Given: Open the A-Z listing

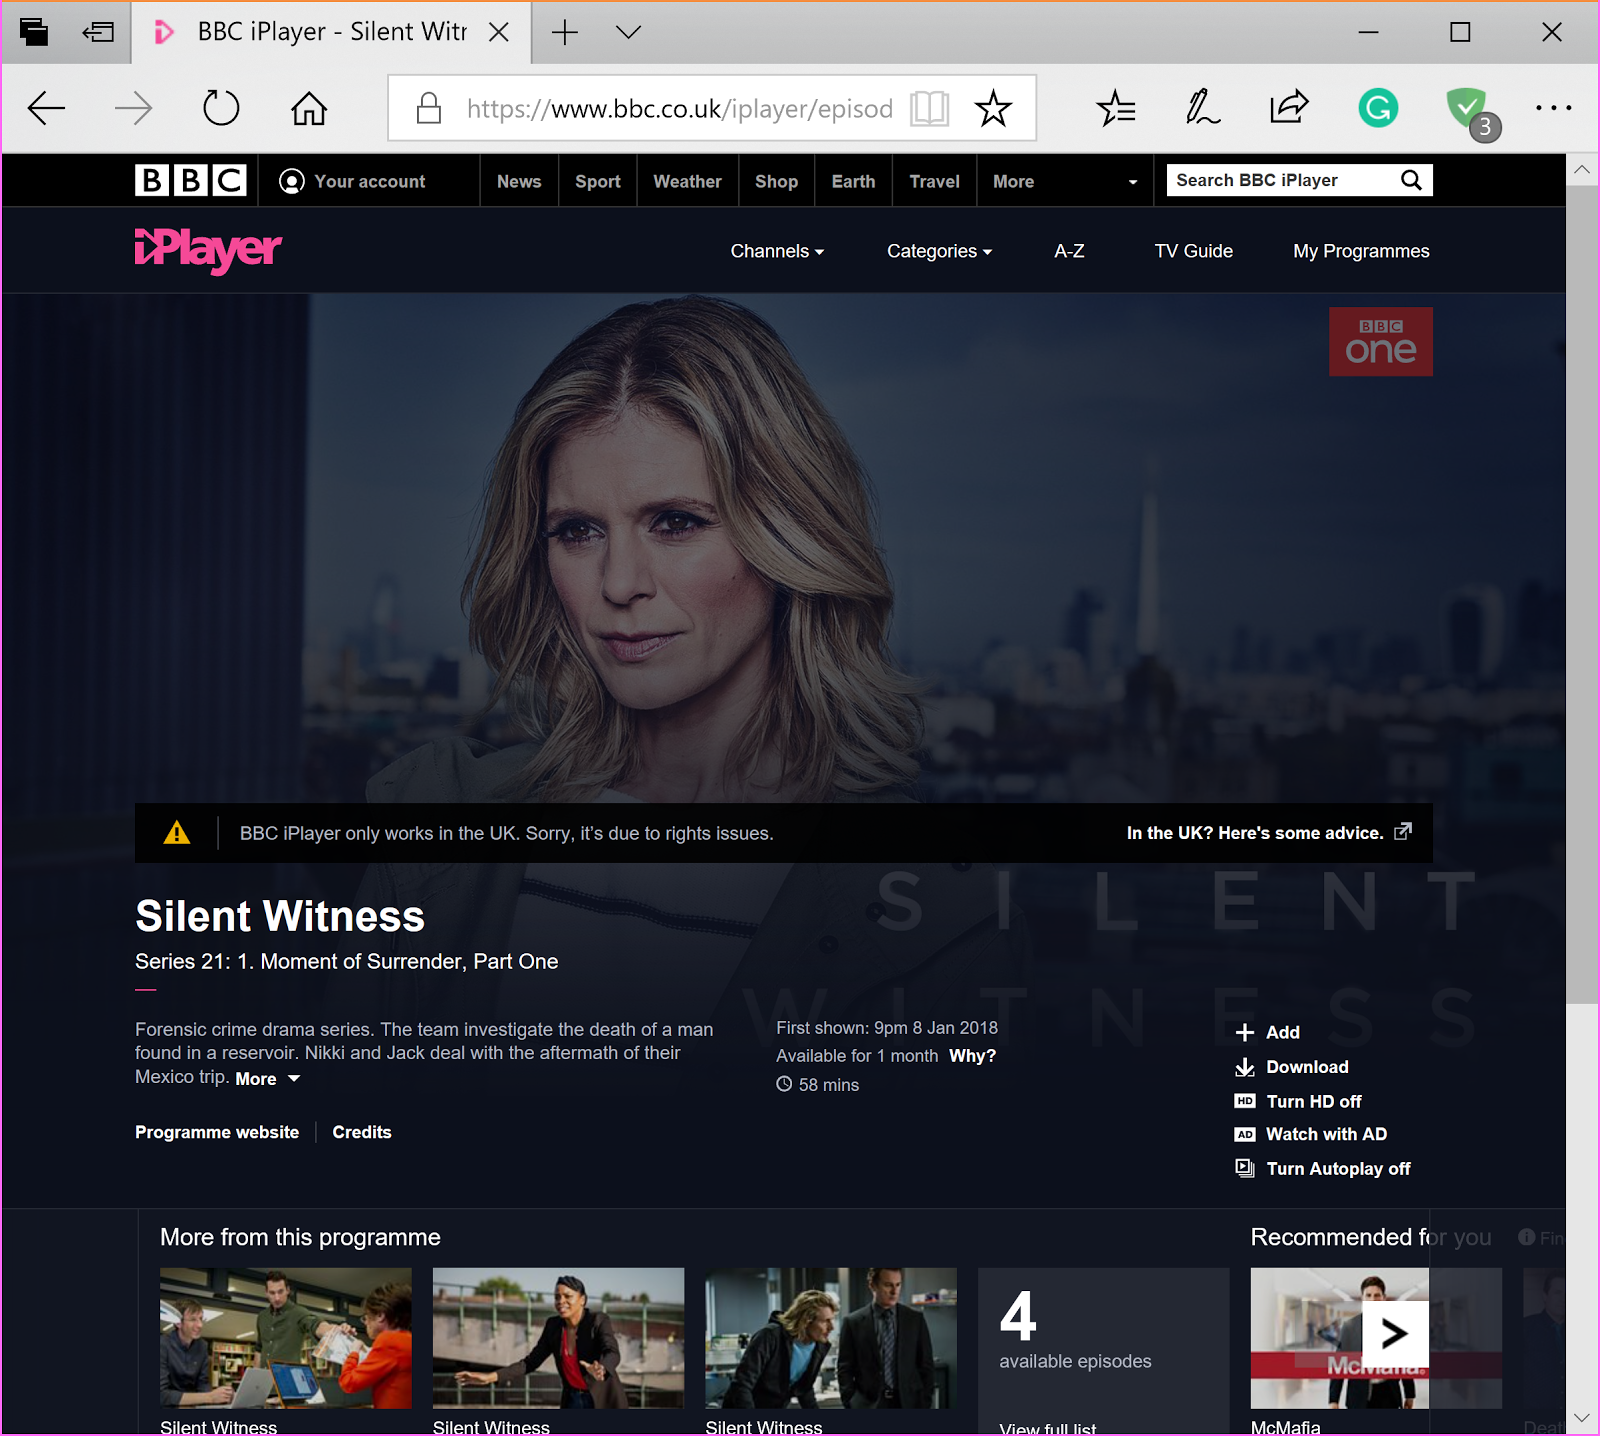Looking at the screenshot, I should 1069,251.
